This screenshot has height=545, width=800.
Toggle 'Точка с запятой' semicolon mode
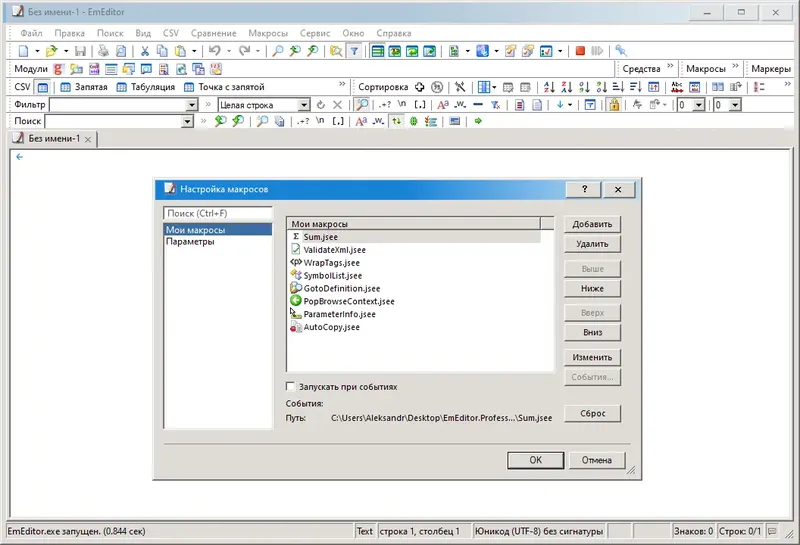pyautogui.click(x=224, y=87)
